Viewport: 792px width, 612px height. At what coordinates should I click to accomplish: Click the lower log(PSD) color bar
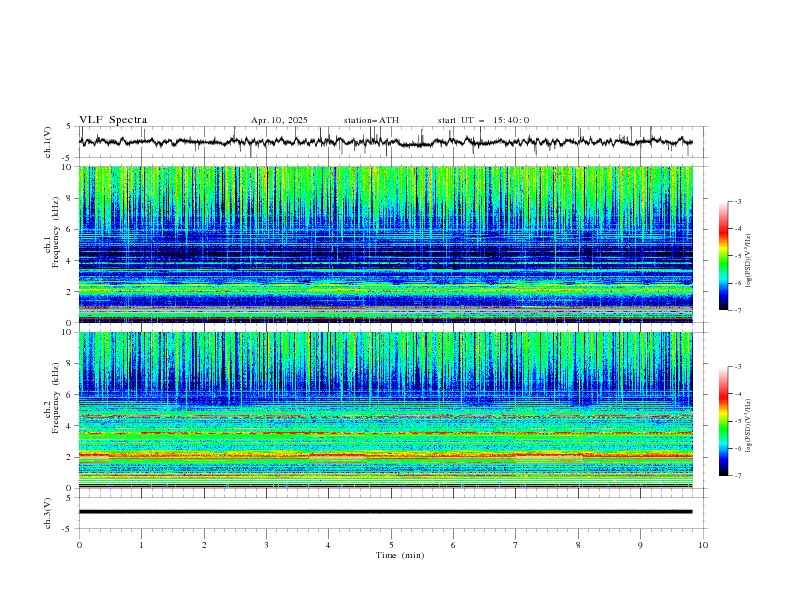[724, 421]
